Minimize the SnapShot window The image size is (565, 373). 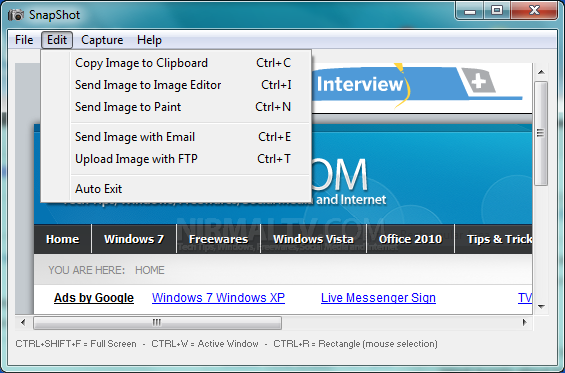pyautogui.click(x=470, y=11)
